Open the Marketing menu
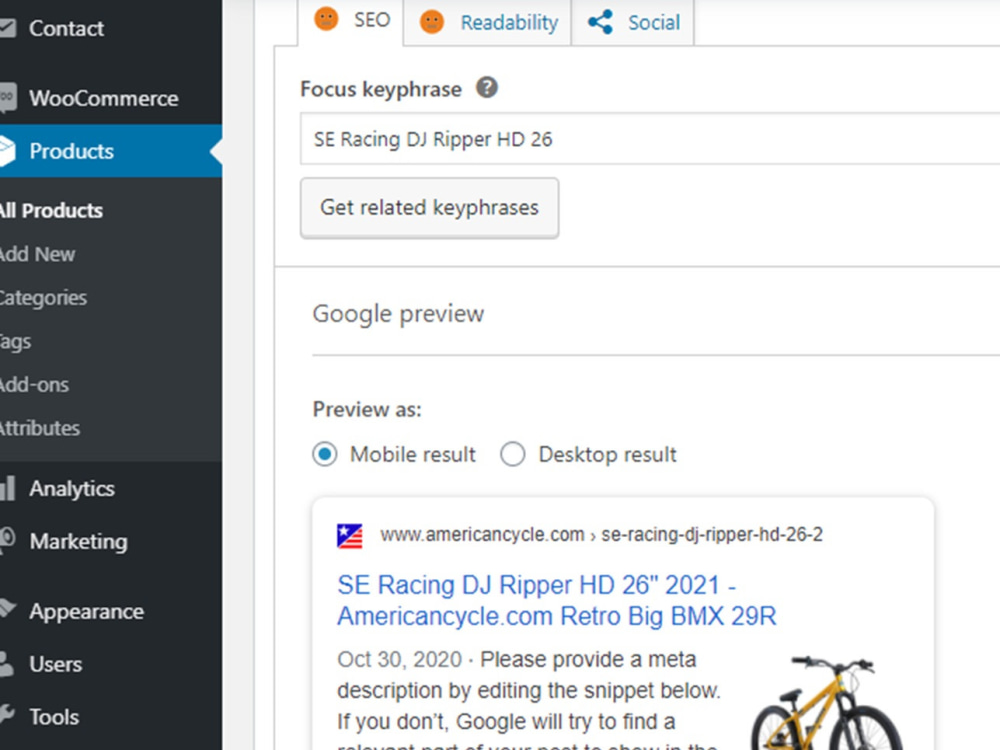Image resolution: width=1000 pixels, height=750 pixels. point(78,541)
